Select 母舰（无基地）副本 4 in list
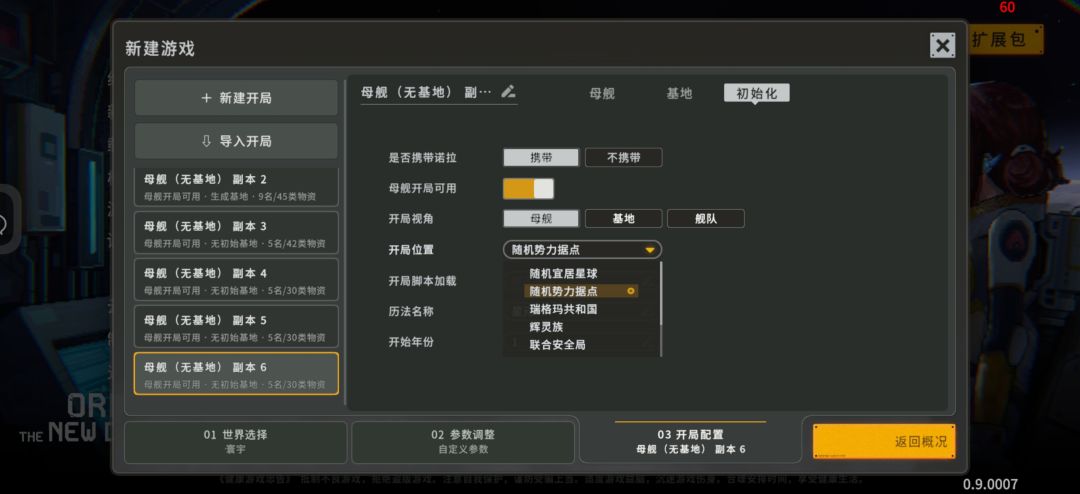 point(236,280)
